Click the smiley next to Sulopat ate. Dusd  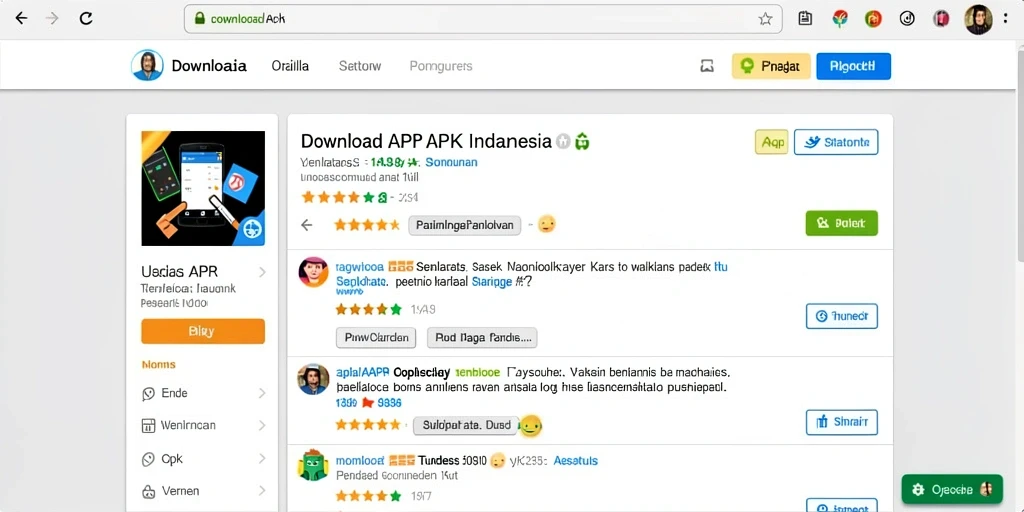[x=531, y=426]
